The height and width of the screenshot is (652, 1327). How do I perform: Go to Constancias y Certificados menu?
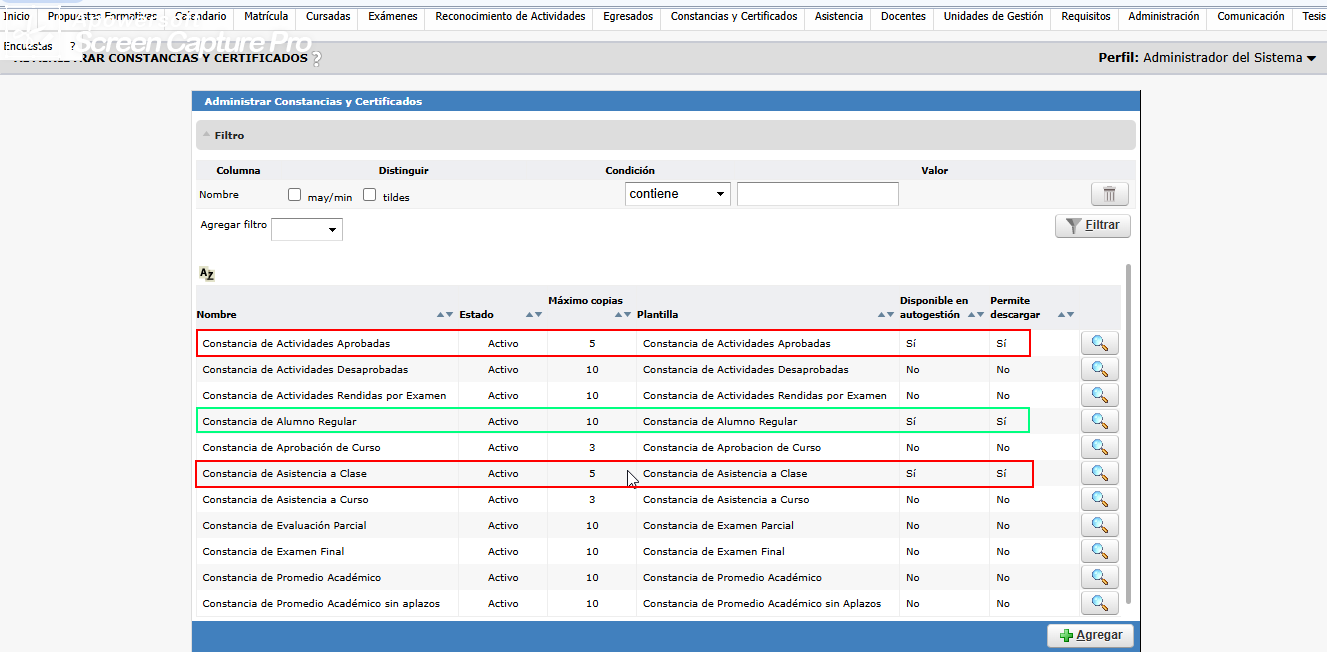click(734, 17)
